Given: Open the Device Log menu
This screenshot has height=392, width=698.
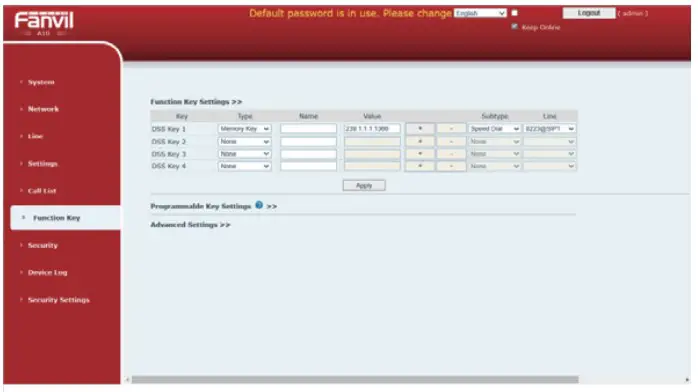Looking at the screenshot, I should [x=48, y=272].
